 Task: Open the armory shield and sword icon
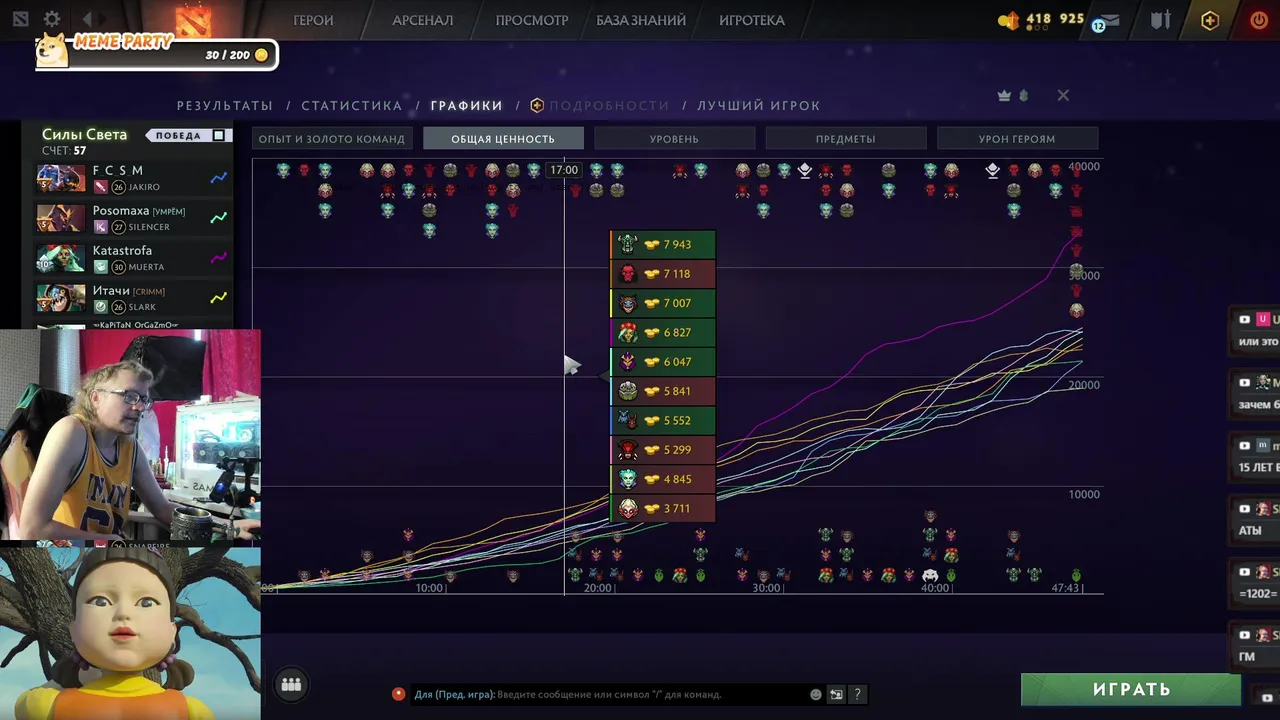[1160, 20]
